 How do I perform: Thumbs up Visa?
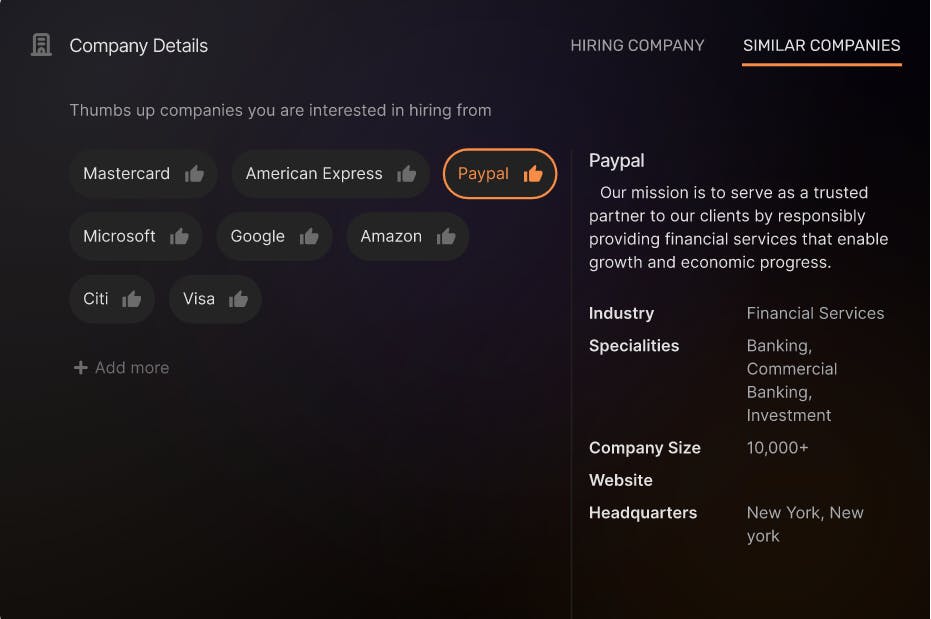pyautogui.click(x=238, y=299)
